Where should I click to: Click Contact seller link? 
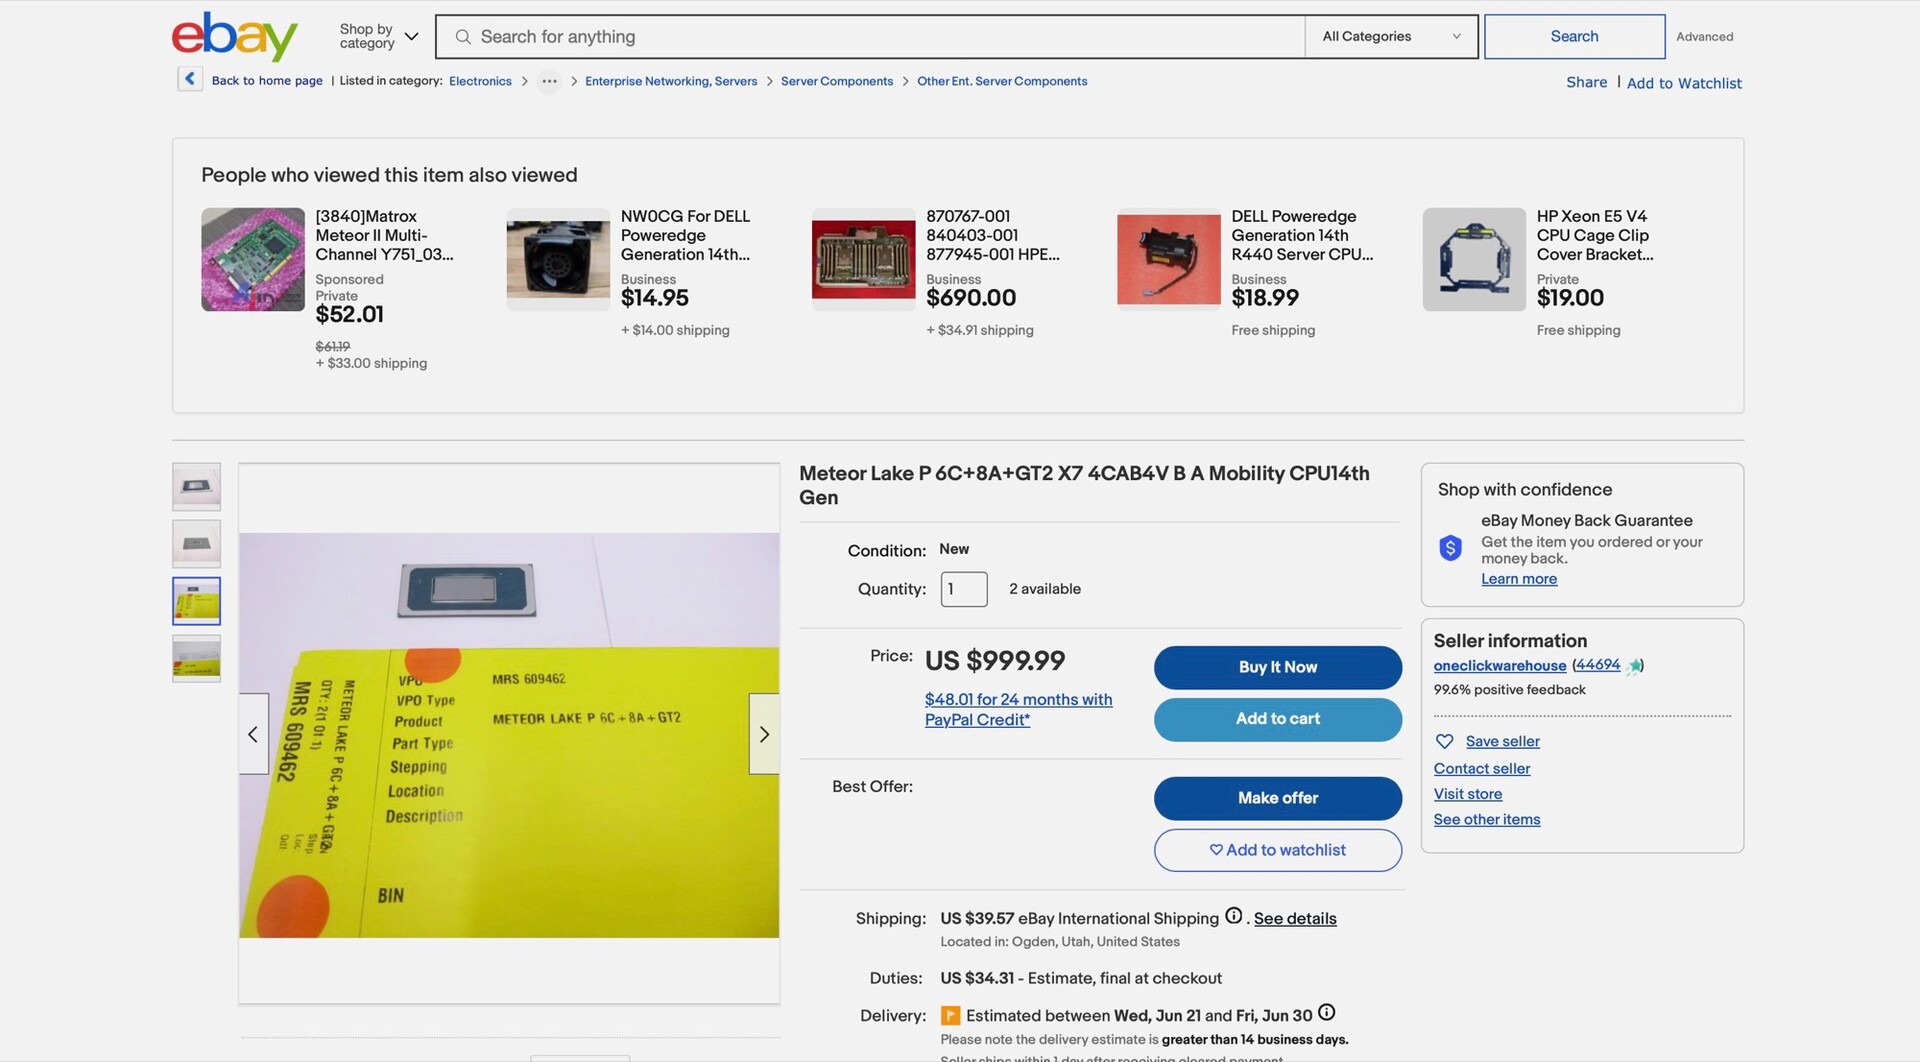click(1482, 768)
